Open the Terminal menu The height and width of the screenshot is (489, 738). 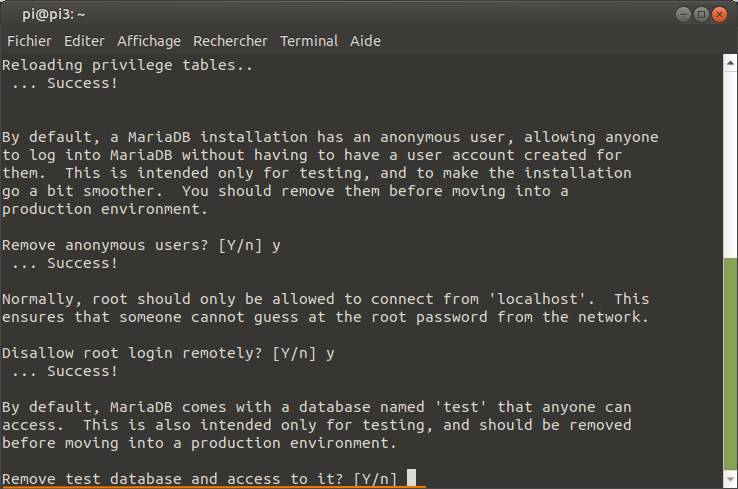pos(309,41)
